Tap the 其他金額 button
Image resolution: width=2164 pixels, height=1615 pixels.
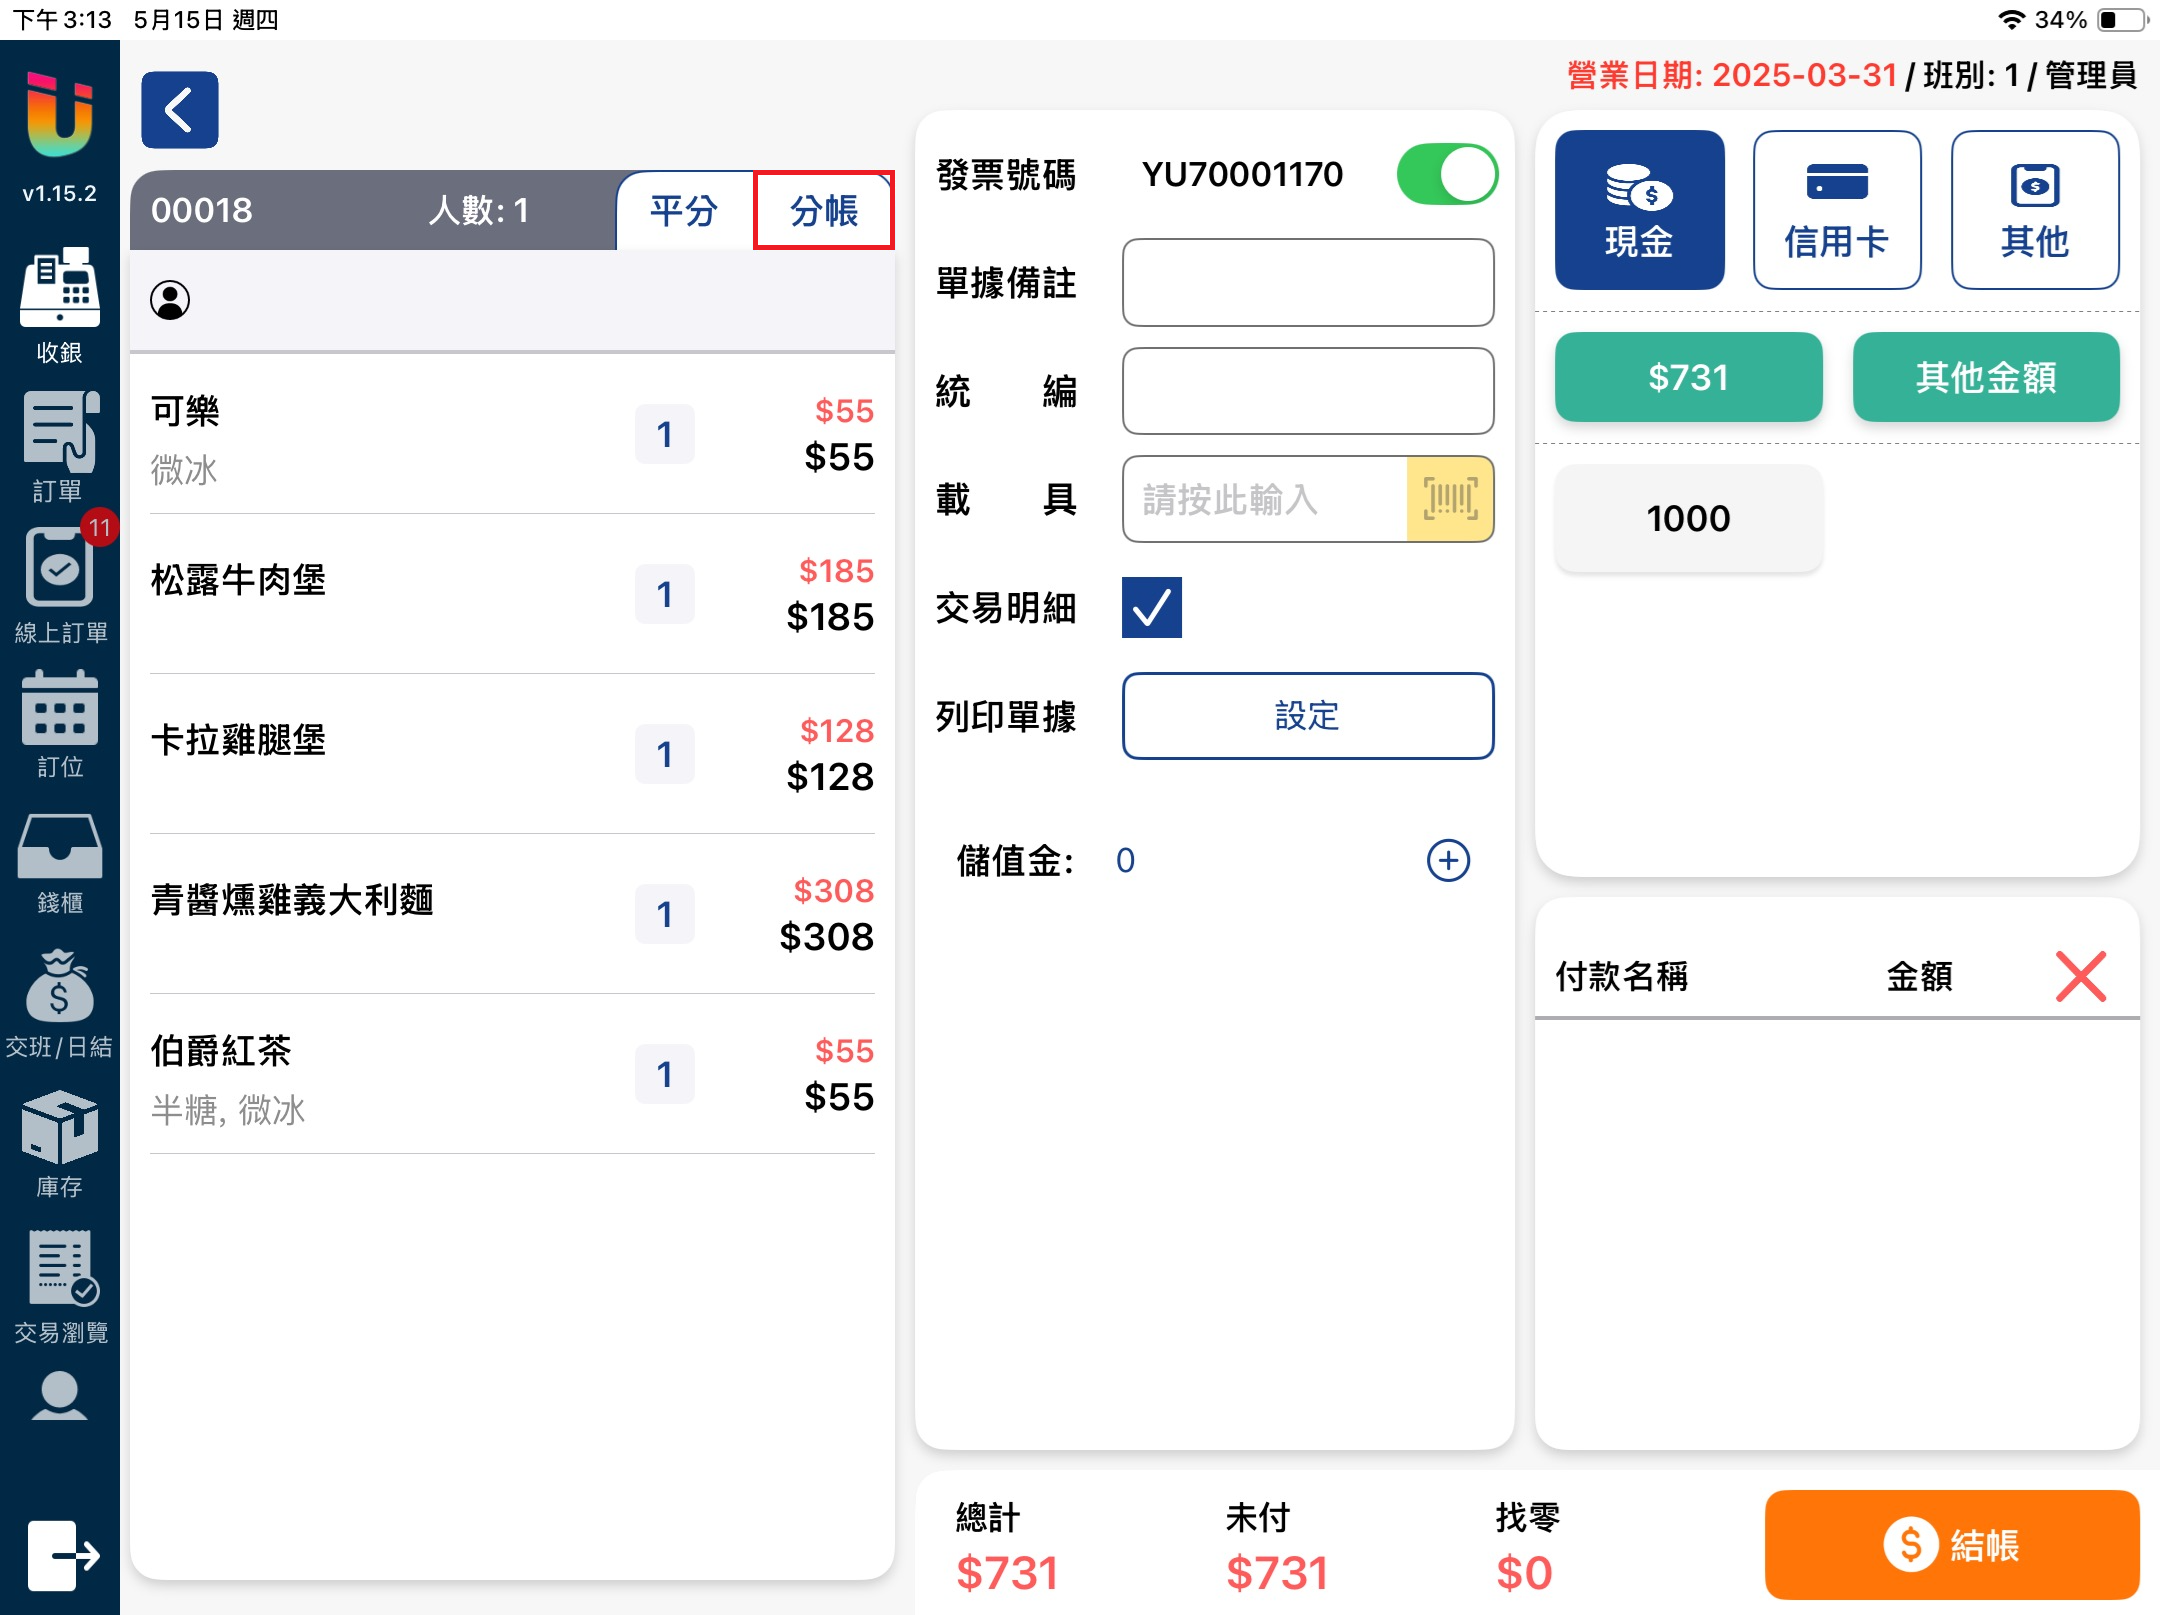1985,377
